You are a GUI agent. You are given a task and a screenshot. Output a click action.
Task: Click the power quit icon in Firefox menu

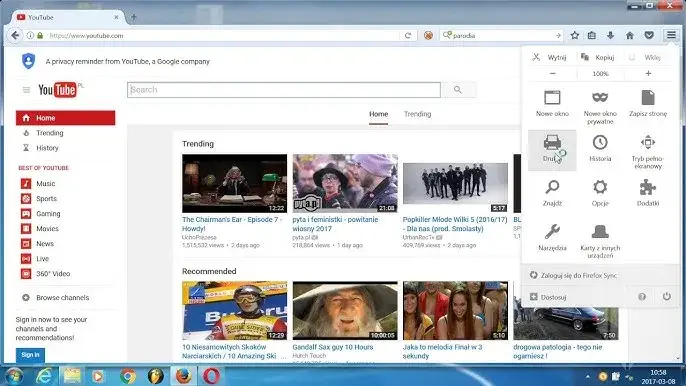(666, 297)
